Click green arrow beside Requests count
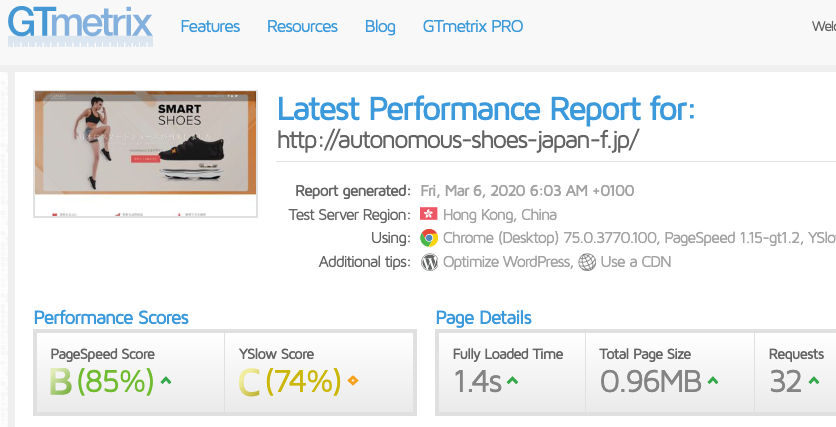 pyautogui.click(x=814, y=381)
